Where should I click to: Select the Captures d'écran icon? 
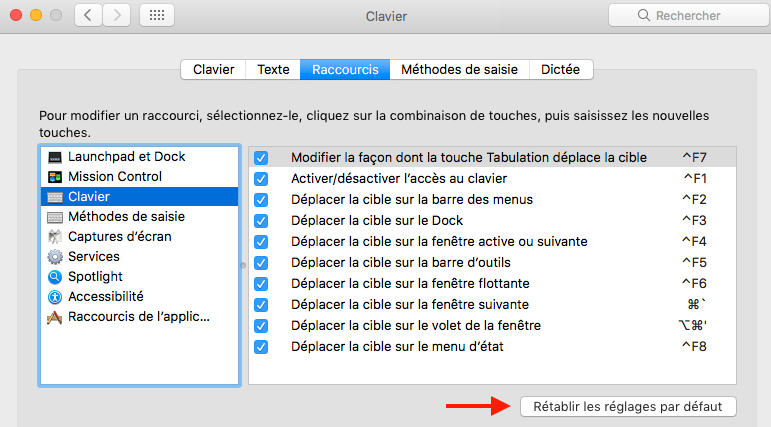pyautogui.click(x=54, y=237)
